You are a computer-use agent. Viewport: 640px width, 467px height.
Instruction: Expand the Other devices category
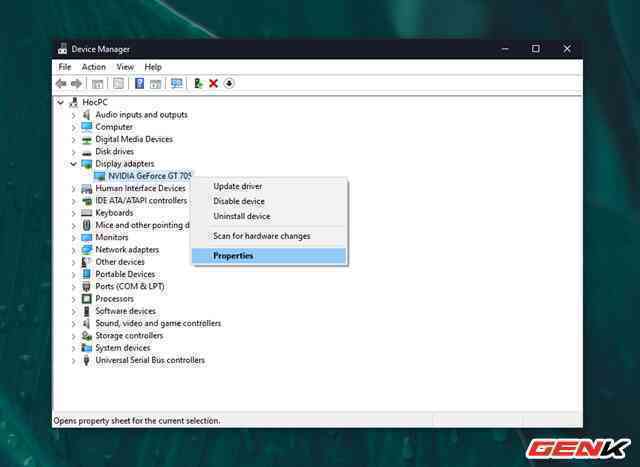73,262
